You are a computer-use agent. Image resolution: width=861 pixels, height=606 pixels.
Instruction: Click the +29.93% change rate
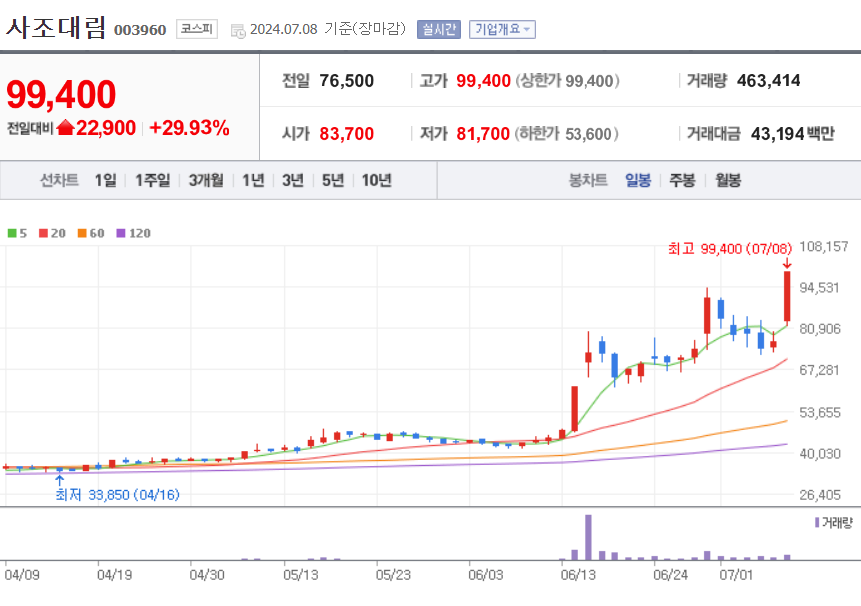point(189,128)
